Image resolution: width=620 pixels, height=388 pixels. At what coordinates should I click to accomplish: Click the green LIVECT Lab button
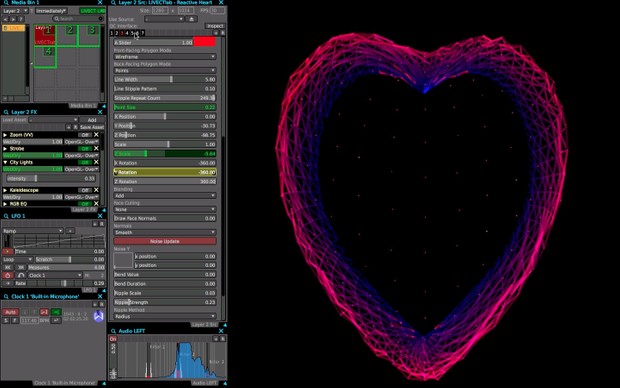pos(93,11)
